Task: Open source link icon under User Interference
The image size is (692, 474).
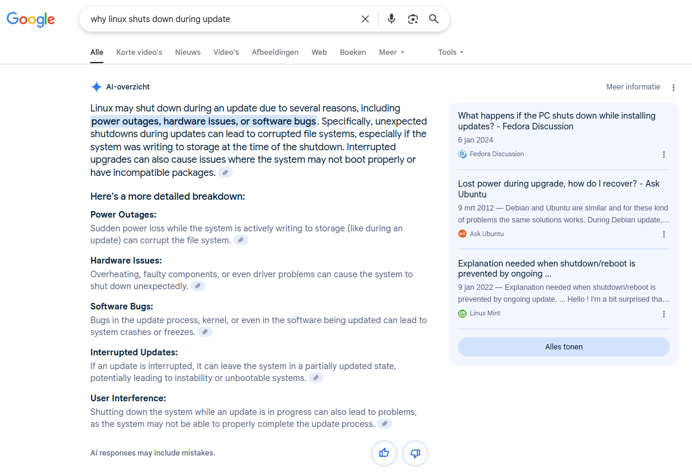Action: pos(385,424)
